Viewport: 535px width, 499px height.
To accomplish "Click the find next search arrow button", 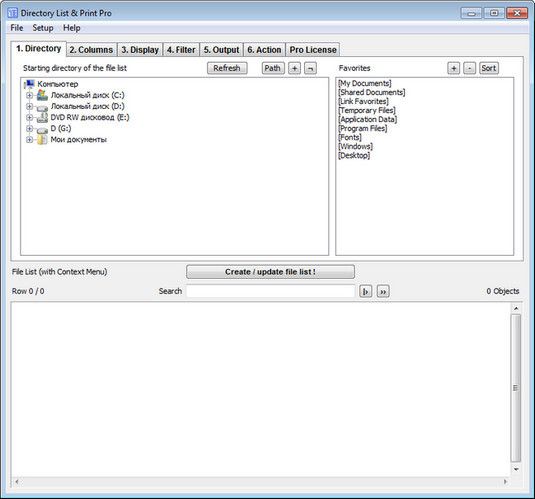I will click(365, 291).
